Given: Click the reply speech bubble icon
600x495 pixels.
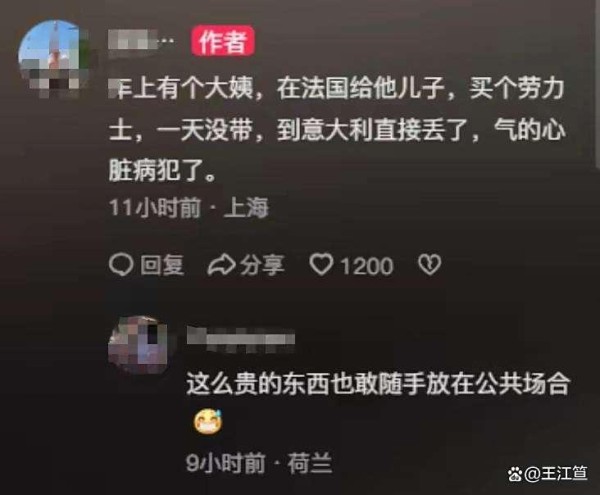Looking at the screenshot, I should coord(121,265).
